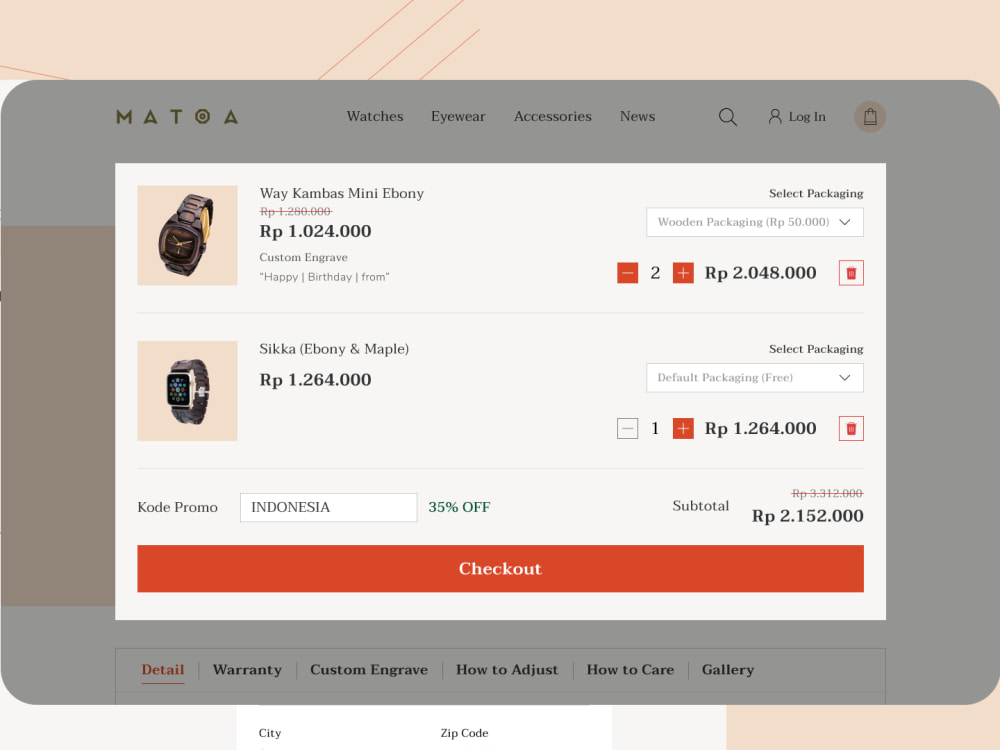Image resolution: width=1000 pixels, height=750 pixels.
Task: Open the How to Adjust tab
Action: click(507, 670)
